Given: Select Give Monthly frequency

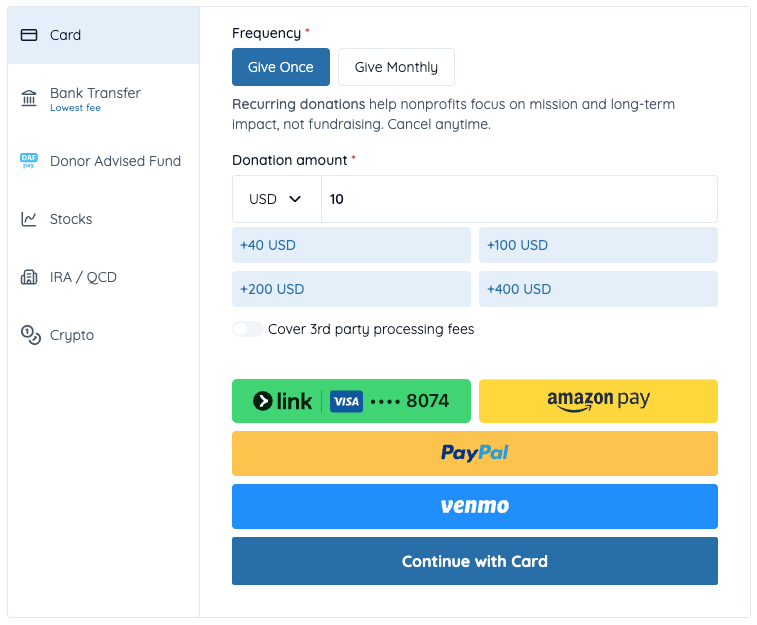Looking at the screenshot, I should (396, 67).
